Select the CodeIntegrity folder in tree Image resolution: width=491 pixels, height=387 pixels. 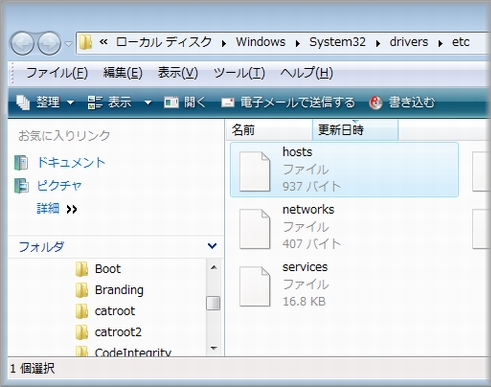[133, 352]
